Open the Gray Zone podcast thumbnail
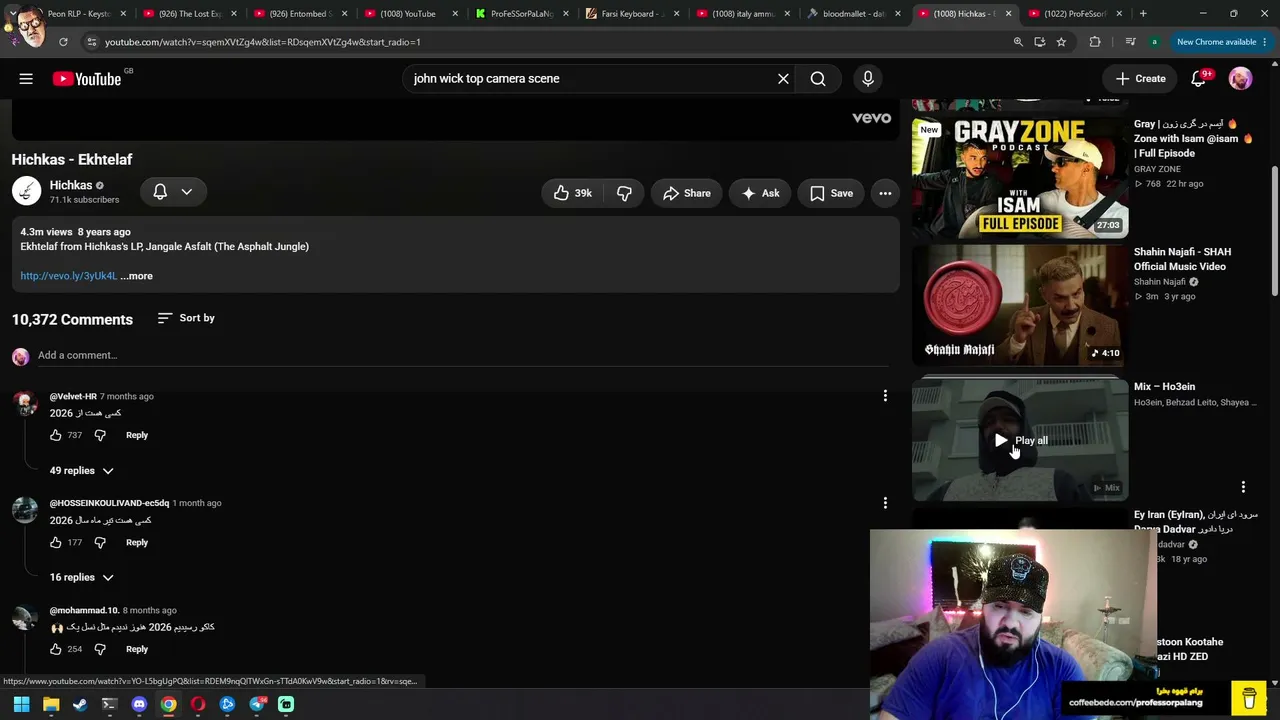 click(x=1020, y=178)
